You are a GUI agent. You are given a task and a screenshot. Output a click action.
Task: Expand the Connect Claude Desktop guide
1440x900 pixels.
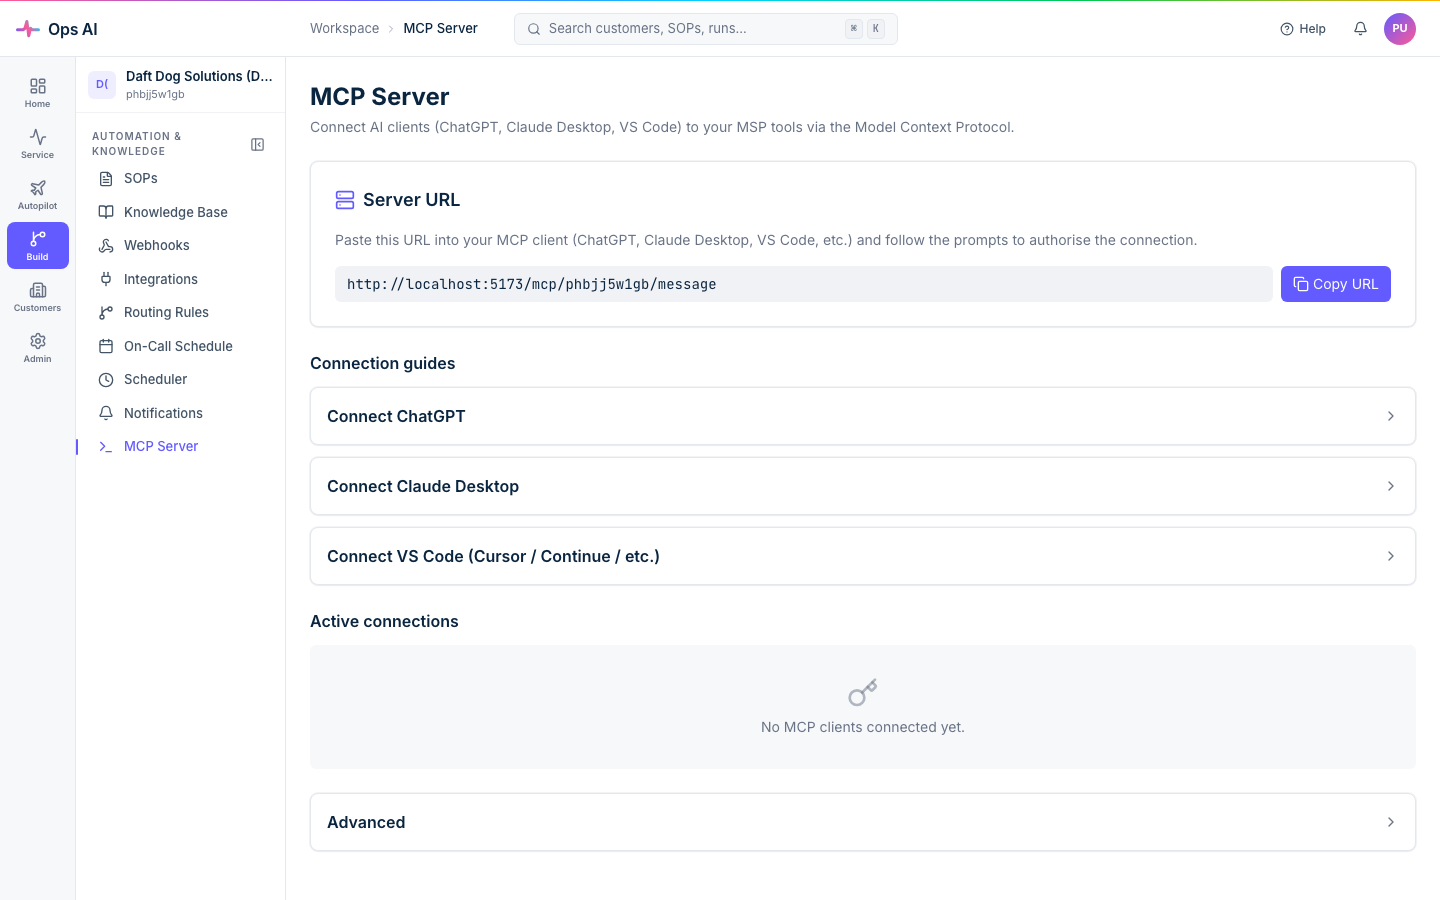point(863,486)
